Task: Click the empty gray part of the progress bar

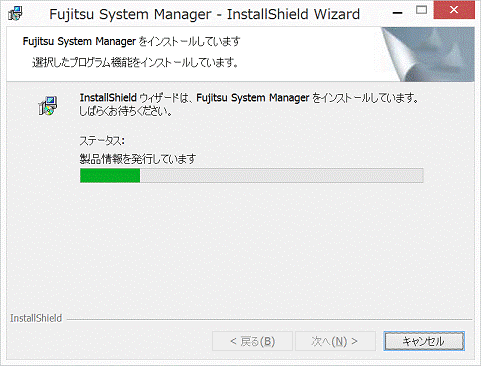Action: (x=282, y=175)
